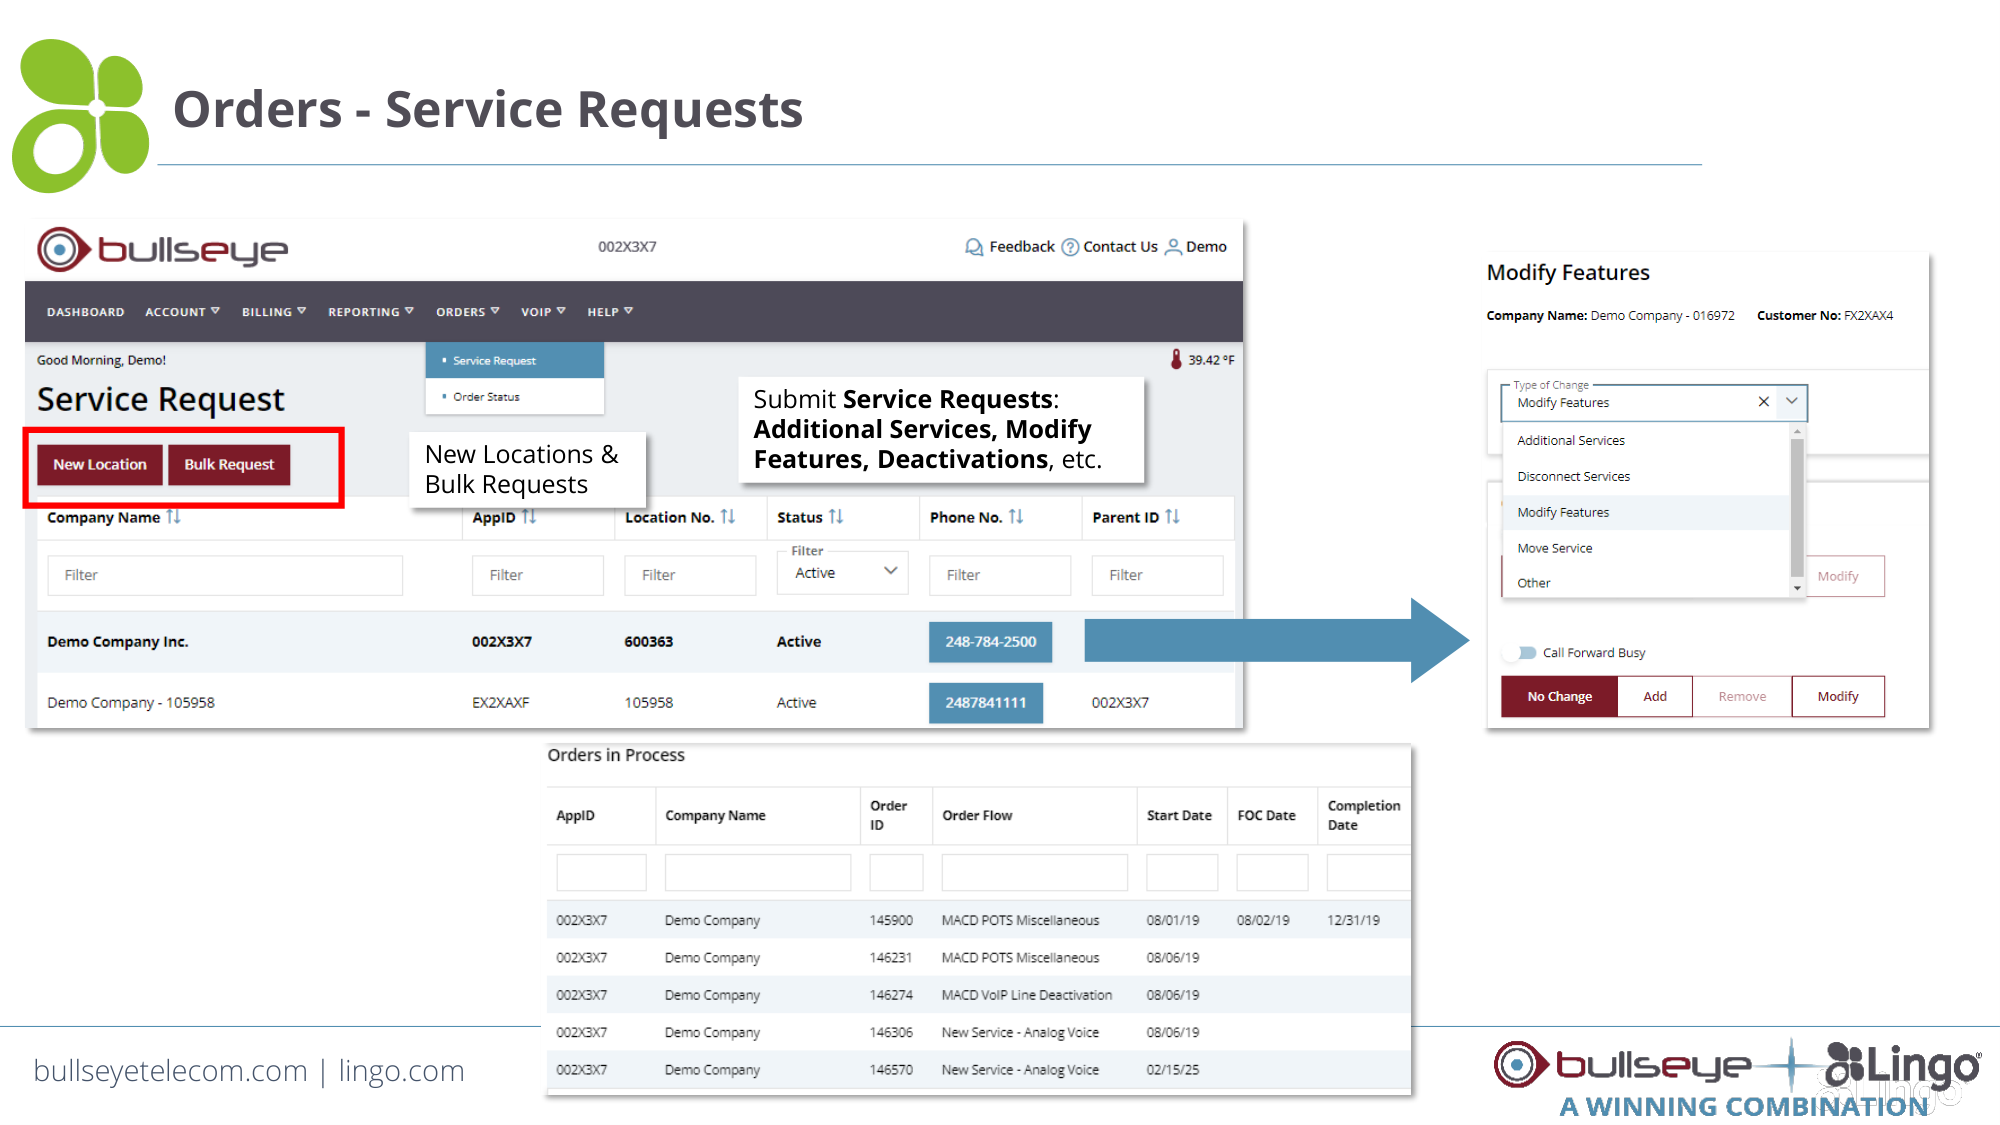Click the AppID filter field
2000x1125 pixels.
(x=538, y=576)
